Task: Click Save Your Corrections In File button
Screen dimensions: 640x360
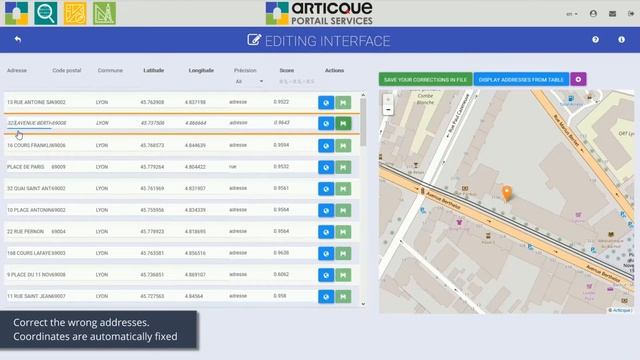Action: [425, 80]
